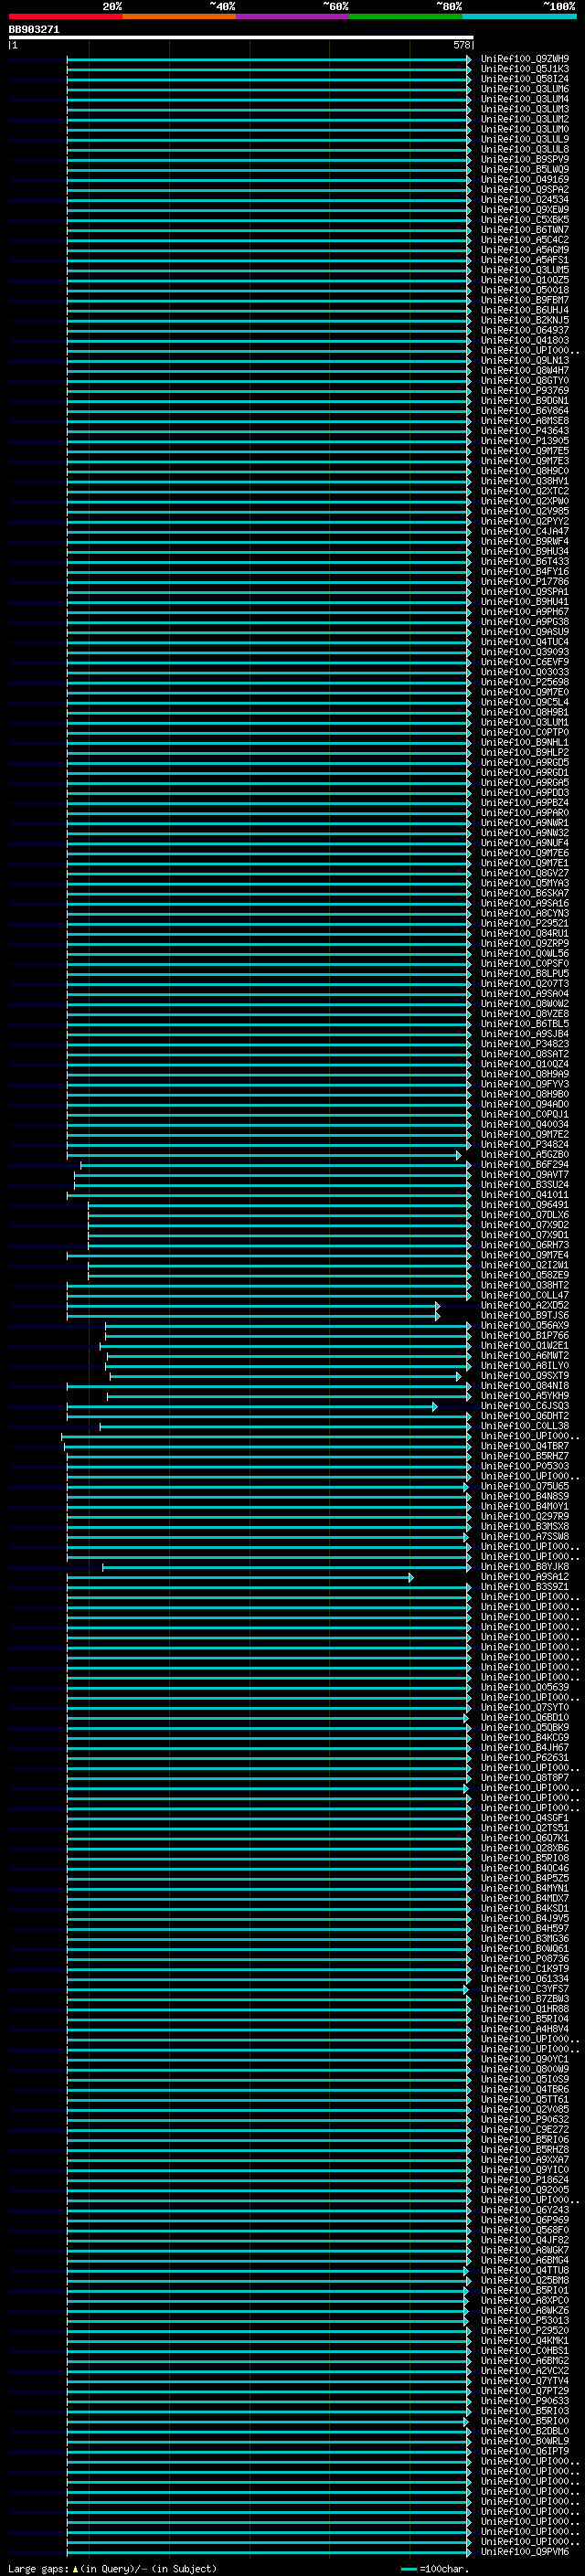
Task: Click the orange ~40% identity legend segment
Action: click(179, 16)
